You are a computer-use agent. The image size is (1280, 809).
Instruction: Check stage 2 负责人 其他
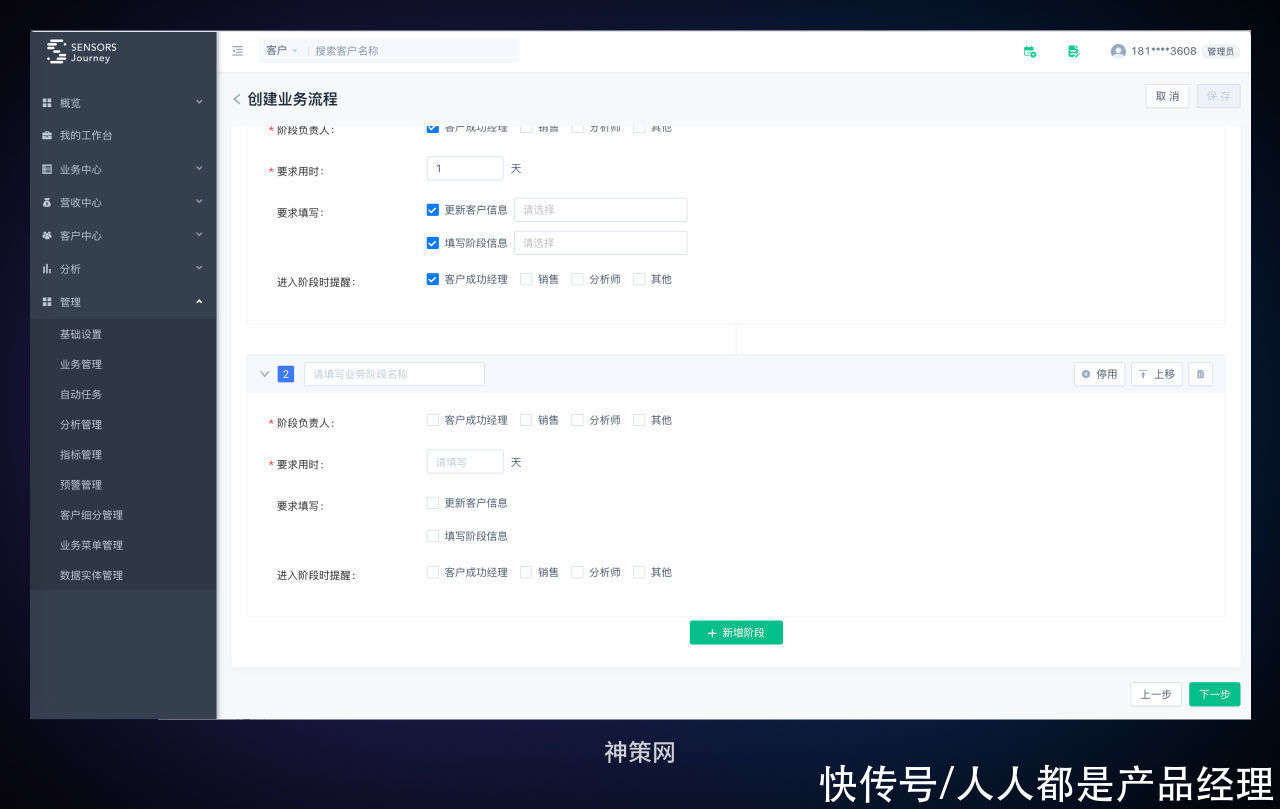639,420
